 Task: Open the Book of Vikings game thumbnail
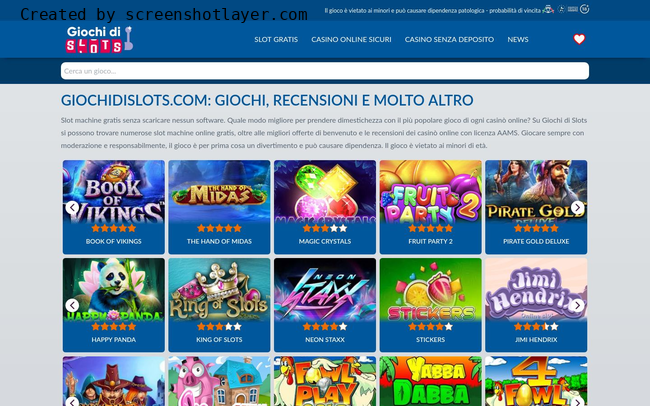[114, 192]
